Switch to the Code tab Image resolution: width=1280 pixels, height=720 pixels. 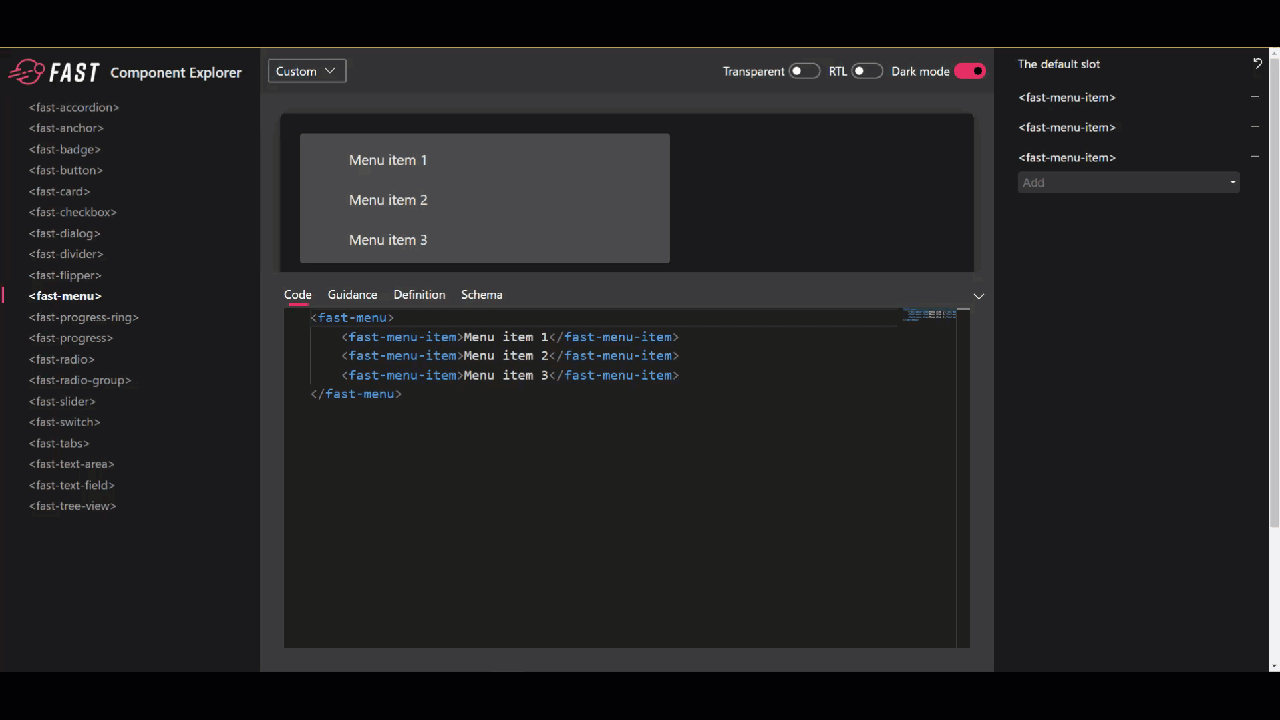coord(298,295)
